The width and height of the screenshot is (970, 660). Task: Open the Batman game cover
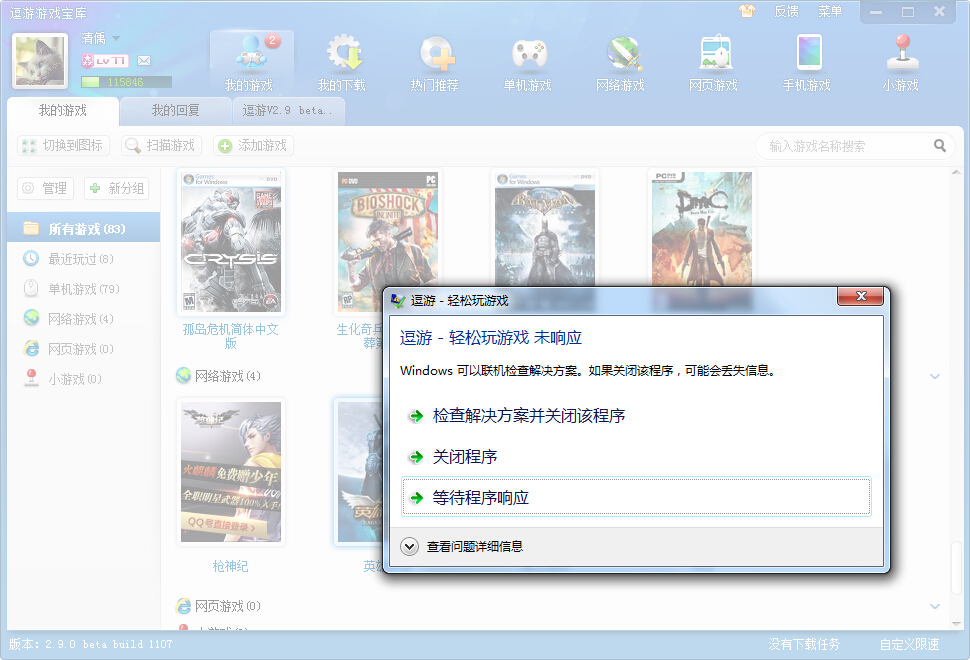pos(545,229)
